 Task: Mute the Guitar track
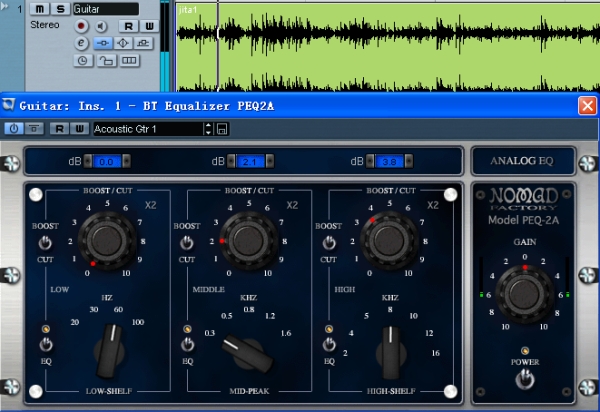pos(39,9)
